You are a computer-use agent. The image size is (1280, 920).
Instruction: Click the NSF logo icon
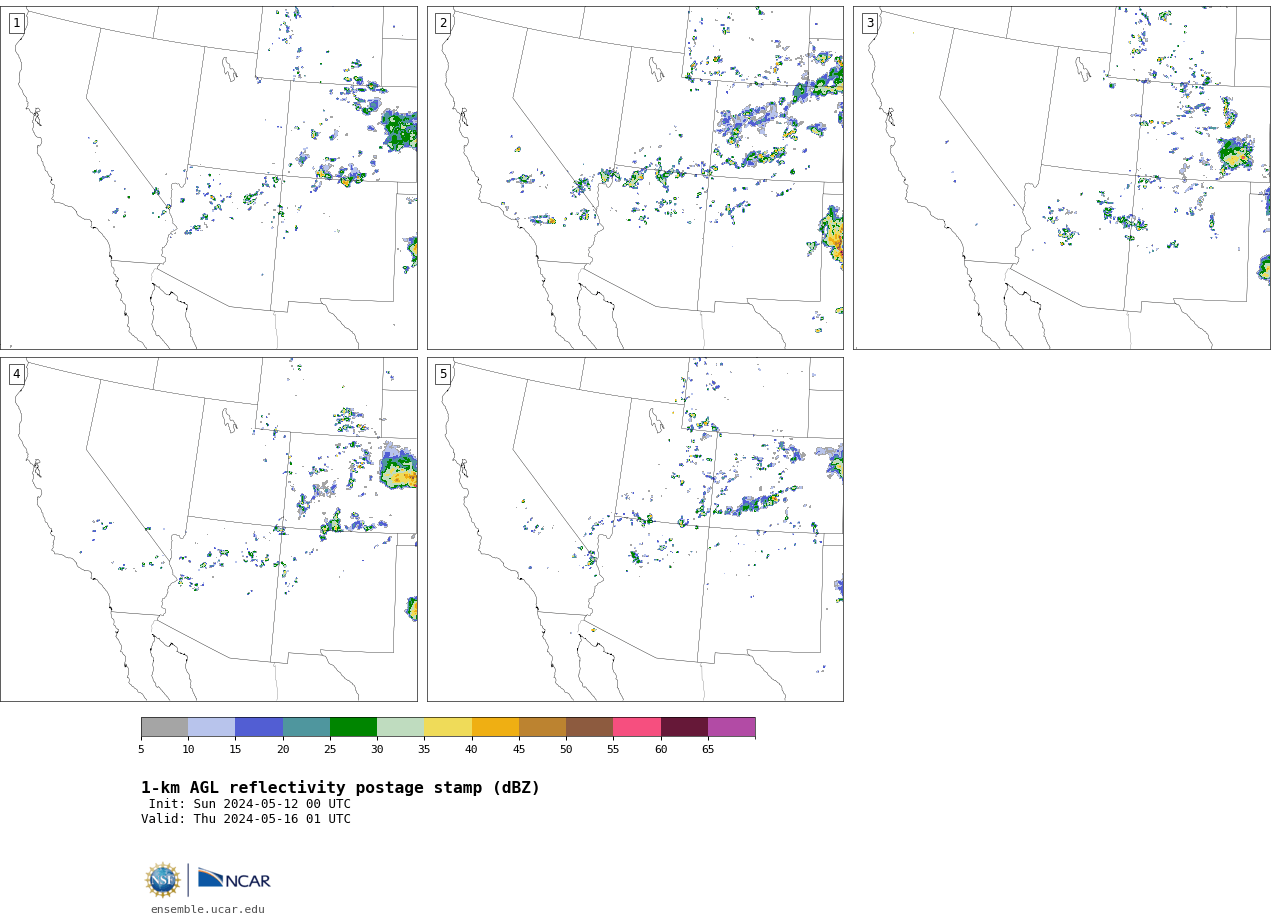pos(162,880)
